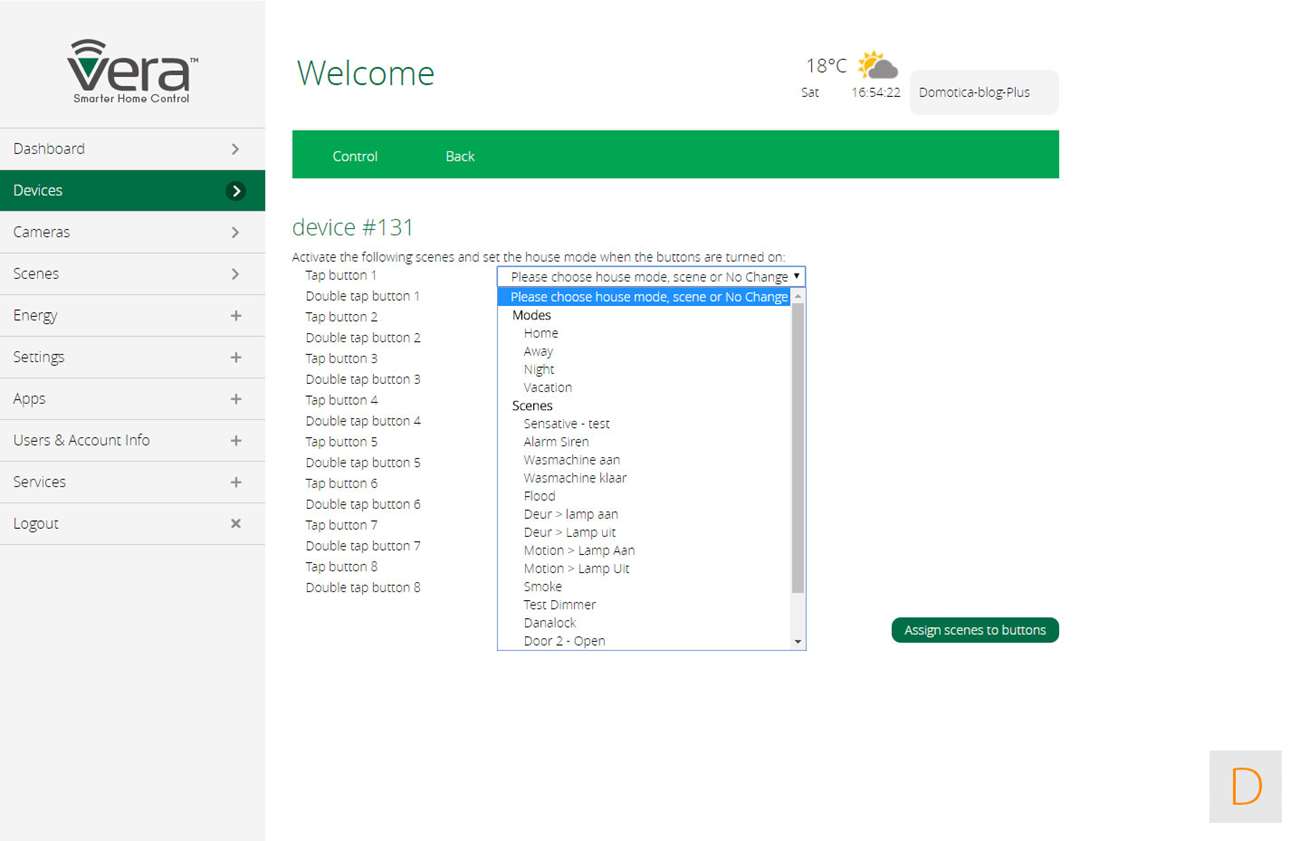Click the Domotica-blog-Plus account box
This screenshot has height=841, width=1300.
[983, 93]
